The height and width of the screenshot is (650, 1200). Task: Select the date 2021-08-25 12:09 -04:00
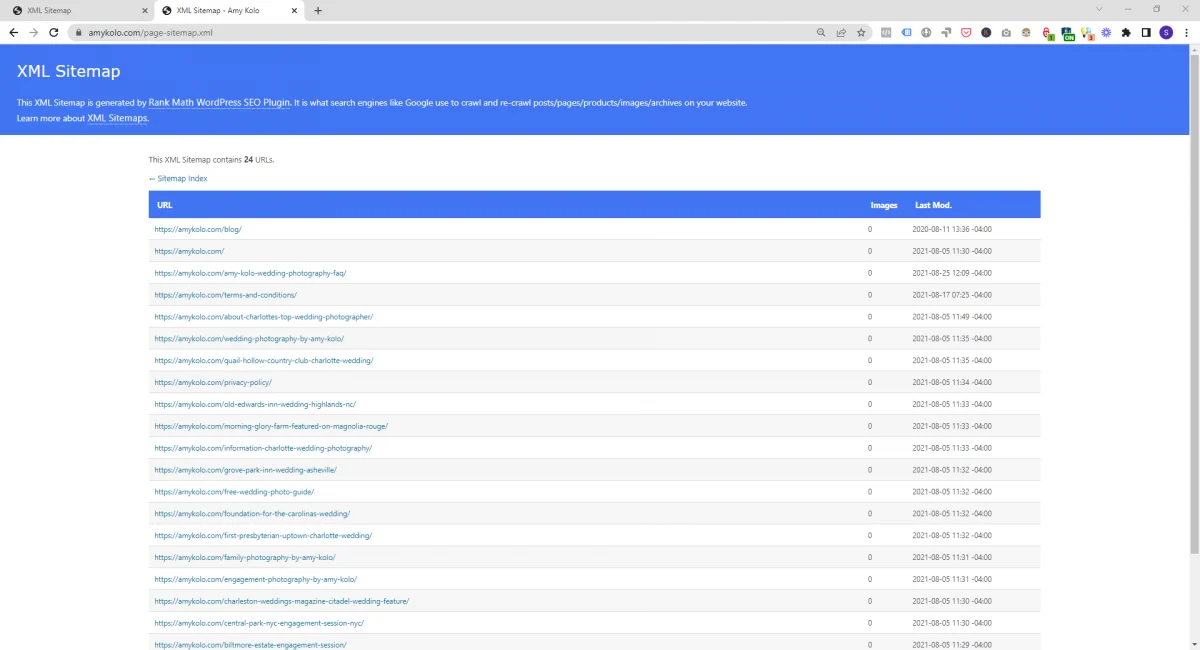952,273
